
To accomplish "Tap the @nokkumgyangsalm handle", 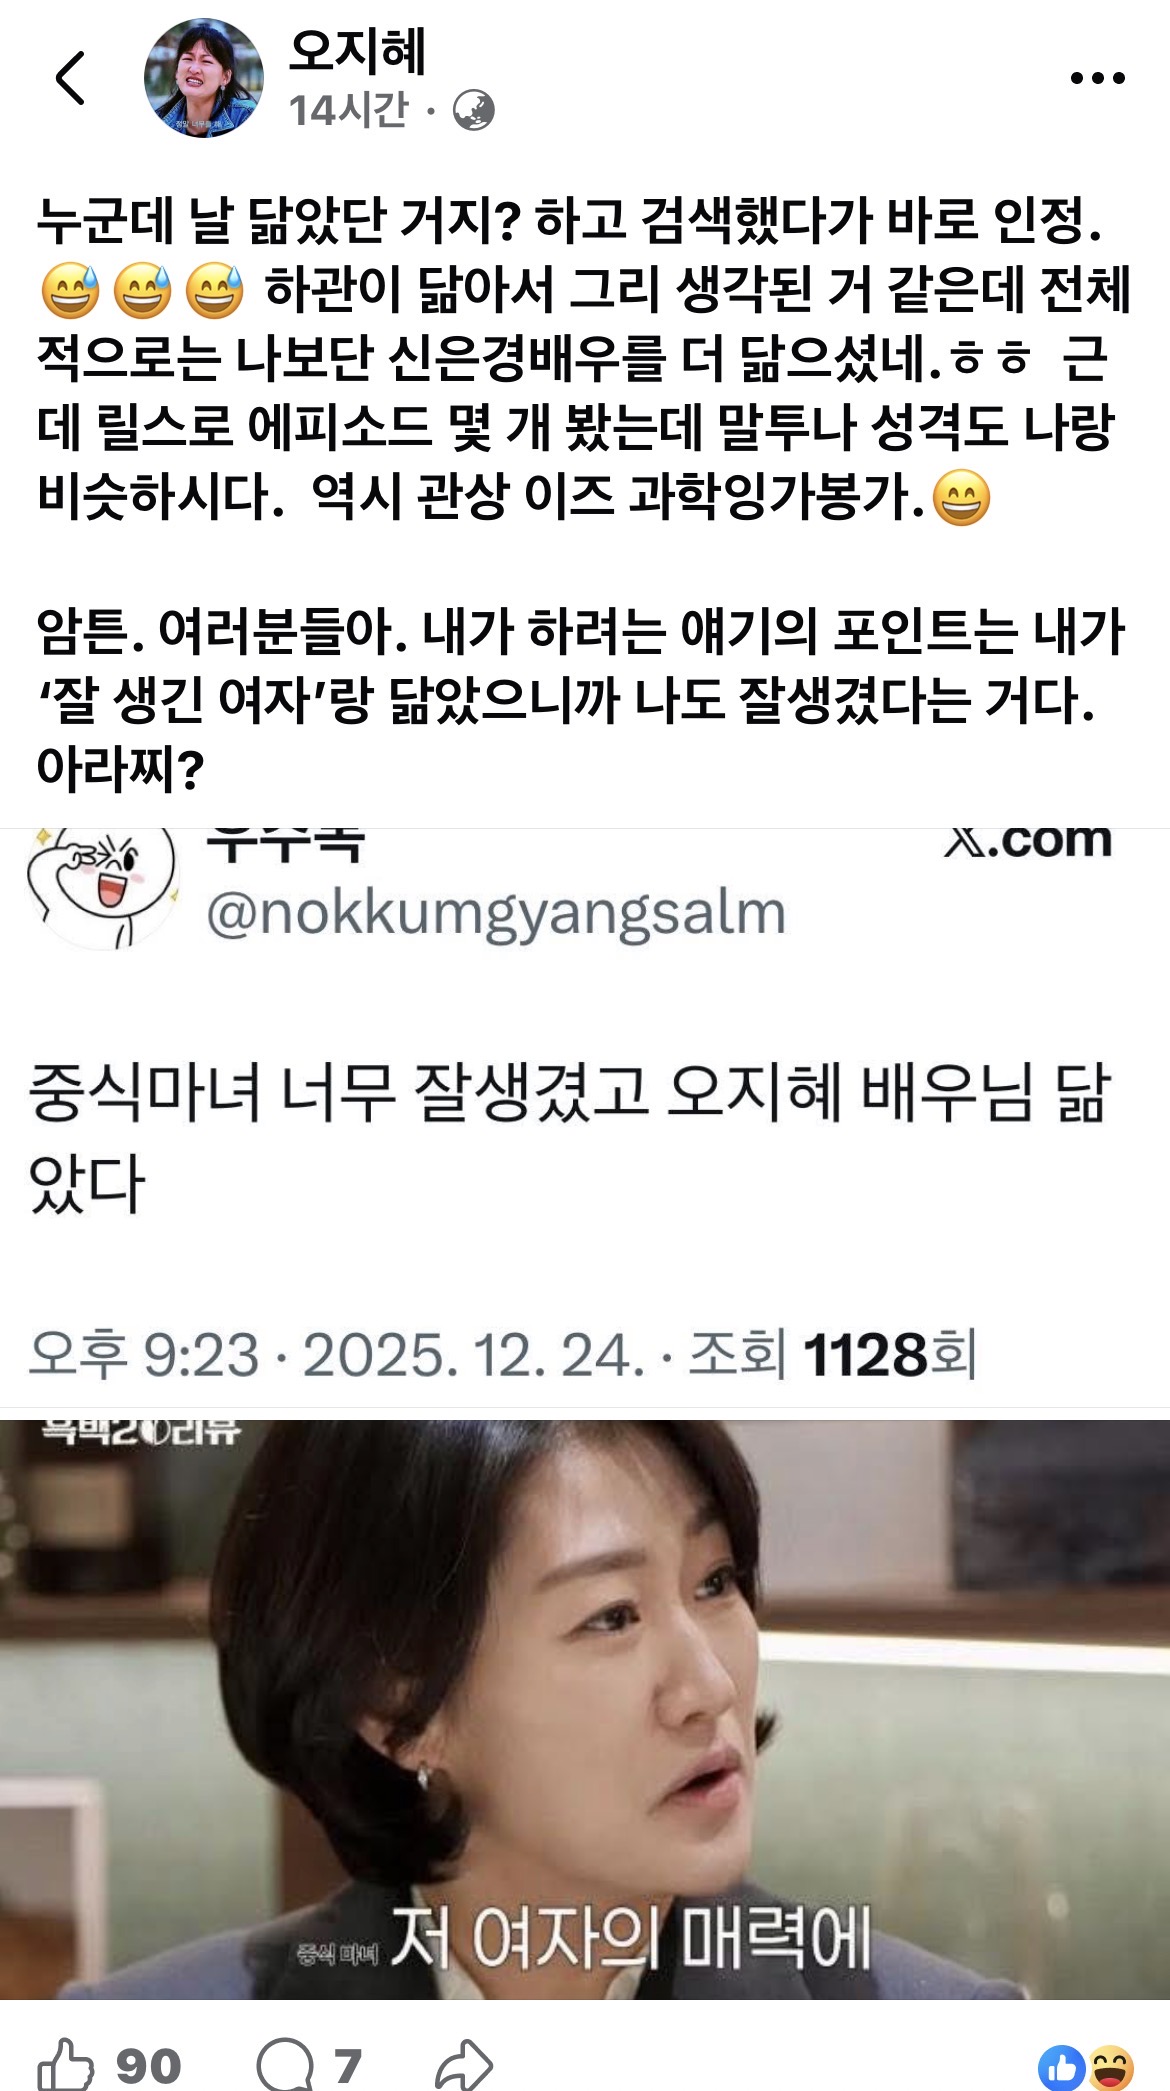I will tap(496, 913).
